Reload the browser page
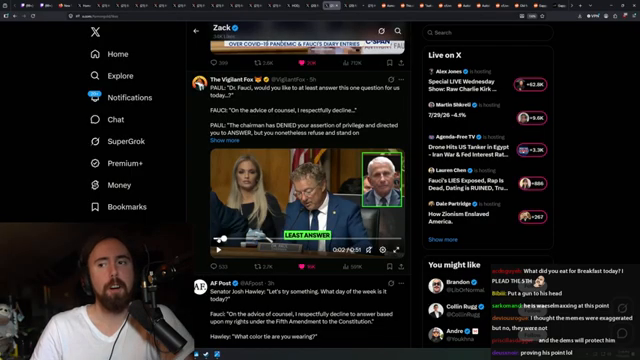Viewport: 640px width, 360px height. click(x=33, y=16)
